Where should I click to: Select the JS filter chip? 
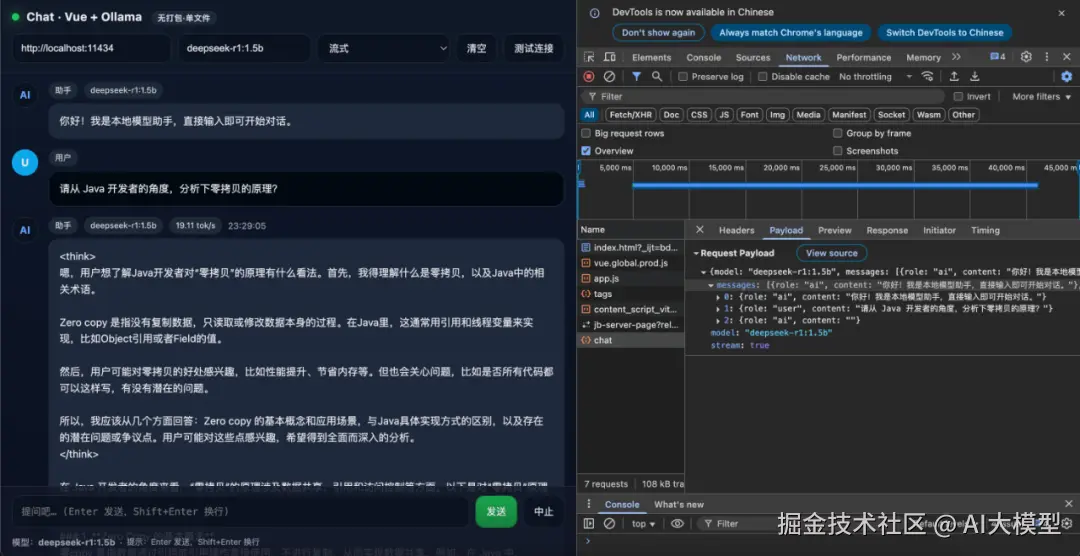pos(724,115)
